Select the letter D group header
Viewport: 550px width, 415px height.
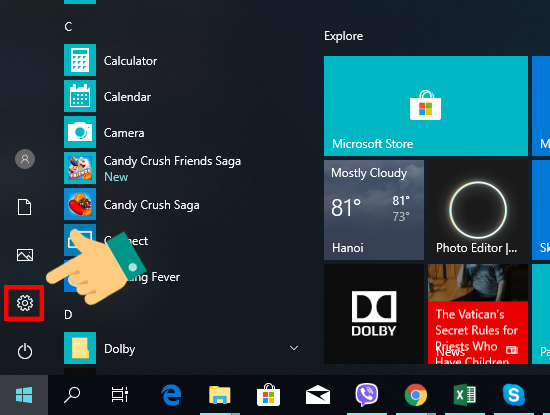pos(68,314)
